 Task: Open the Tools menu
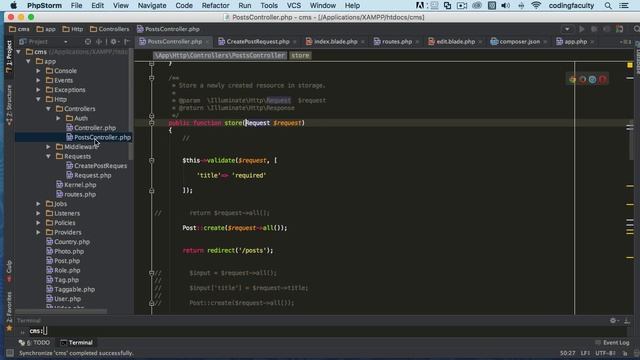[x=269, y=6]
